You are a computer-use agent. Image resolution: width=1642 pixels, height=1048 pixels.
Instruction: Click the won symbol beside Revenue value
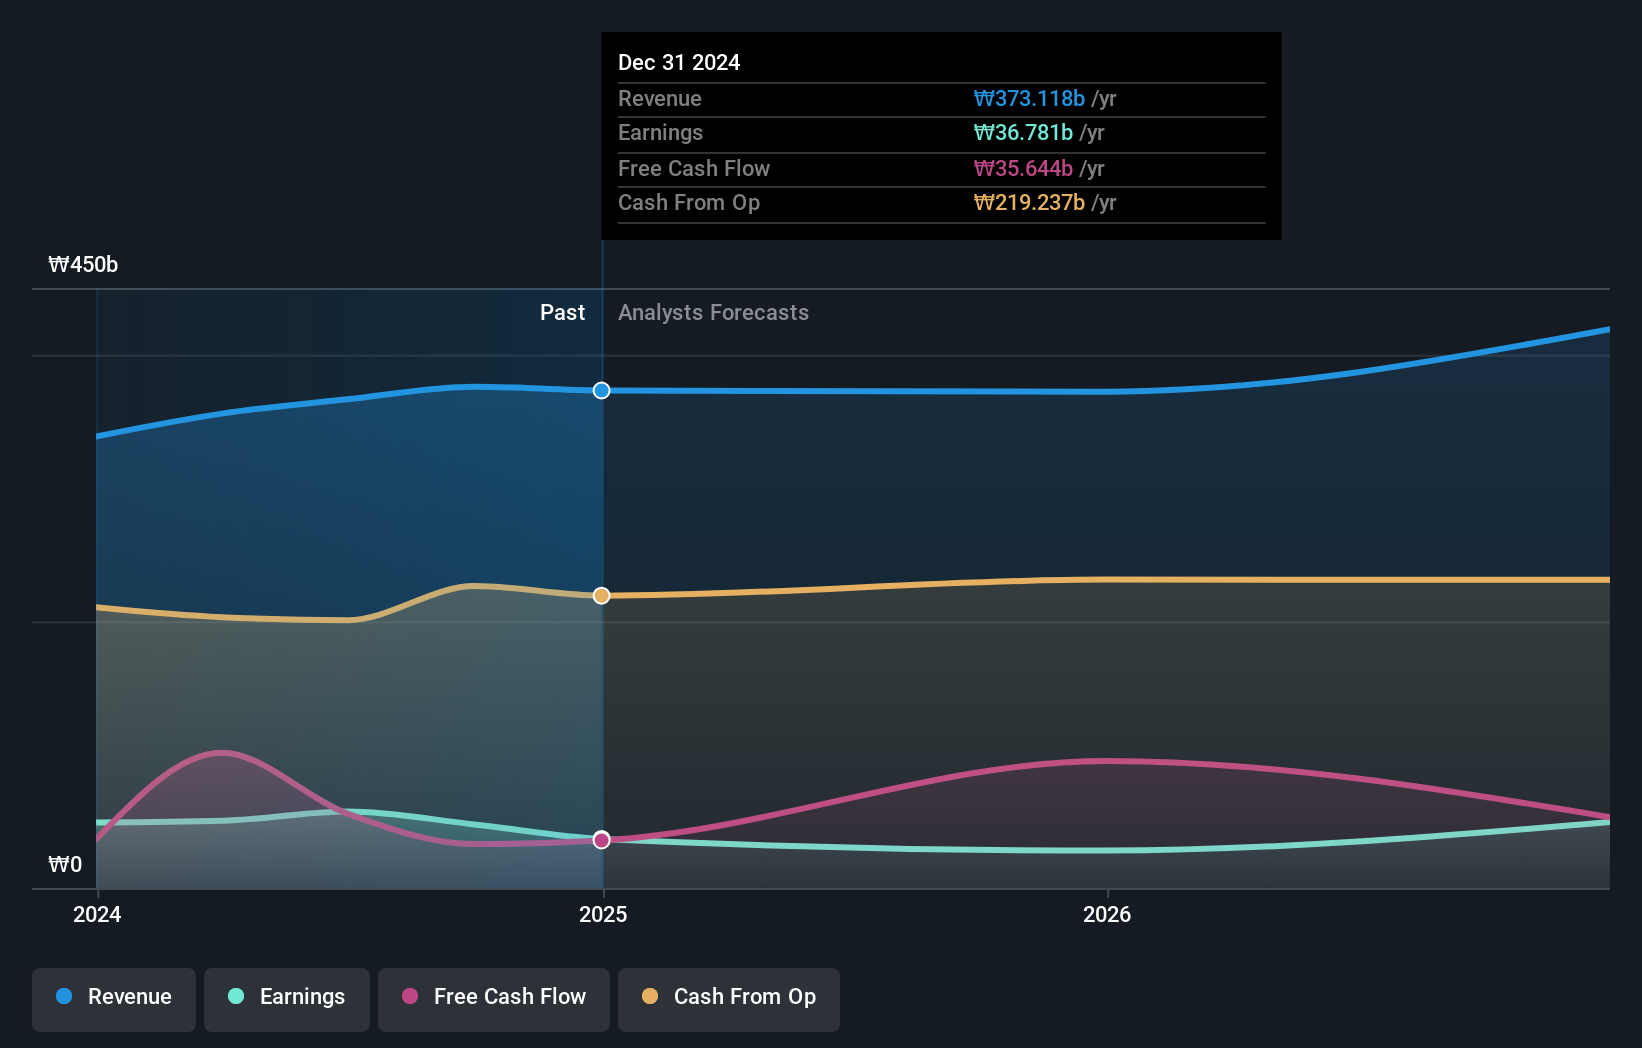tap(983, 99)
